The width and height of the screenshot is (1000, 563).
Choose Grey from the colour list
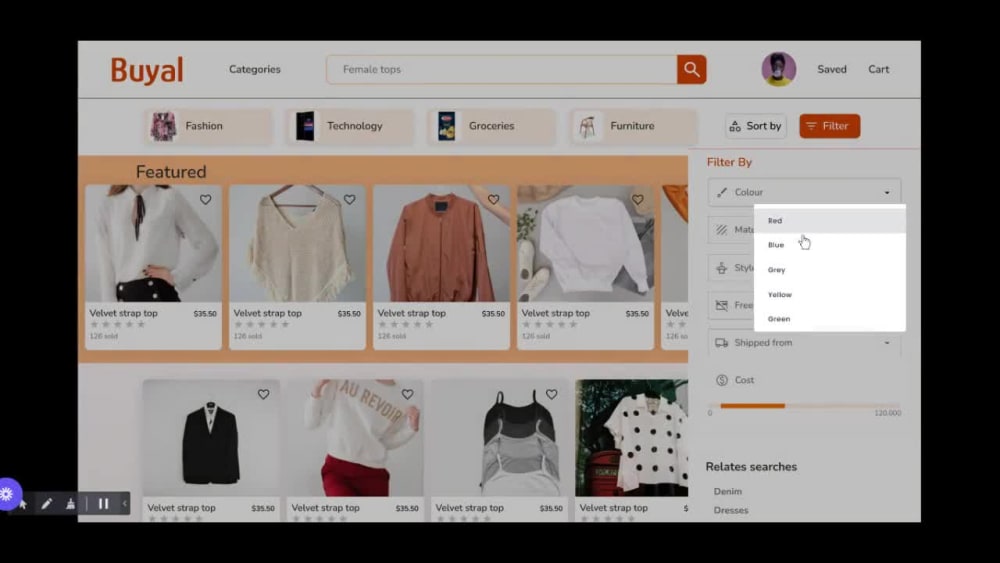(x=830, y=270)
